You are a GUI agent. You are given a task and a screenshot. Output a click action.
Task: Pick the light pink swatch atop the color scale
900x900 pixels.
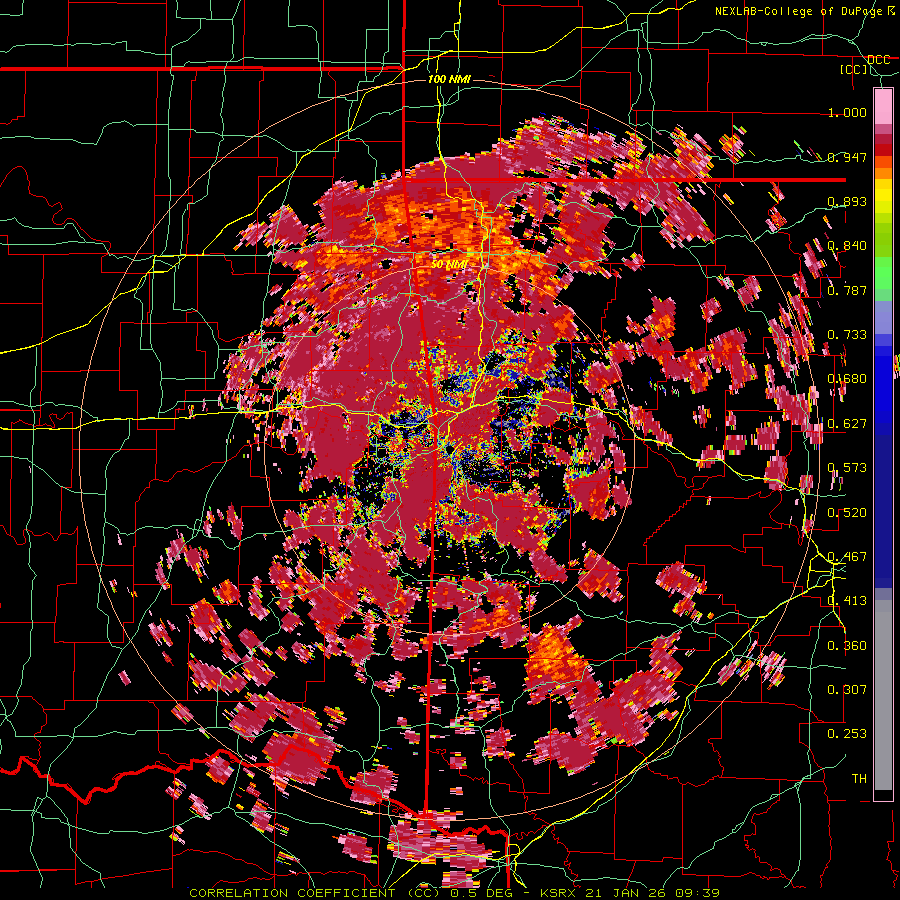click(x=883, y=107)
